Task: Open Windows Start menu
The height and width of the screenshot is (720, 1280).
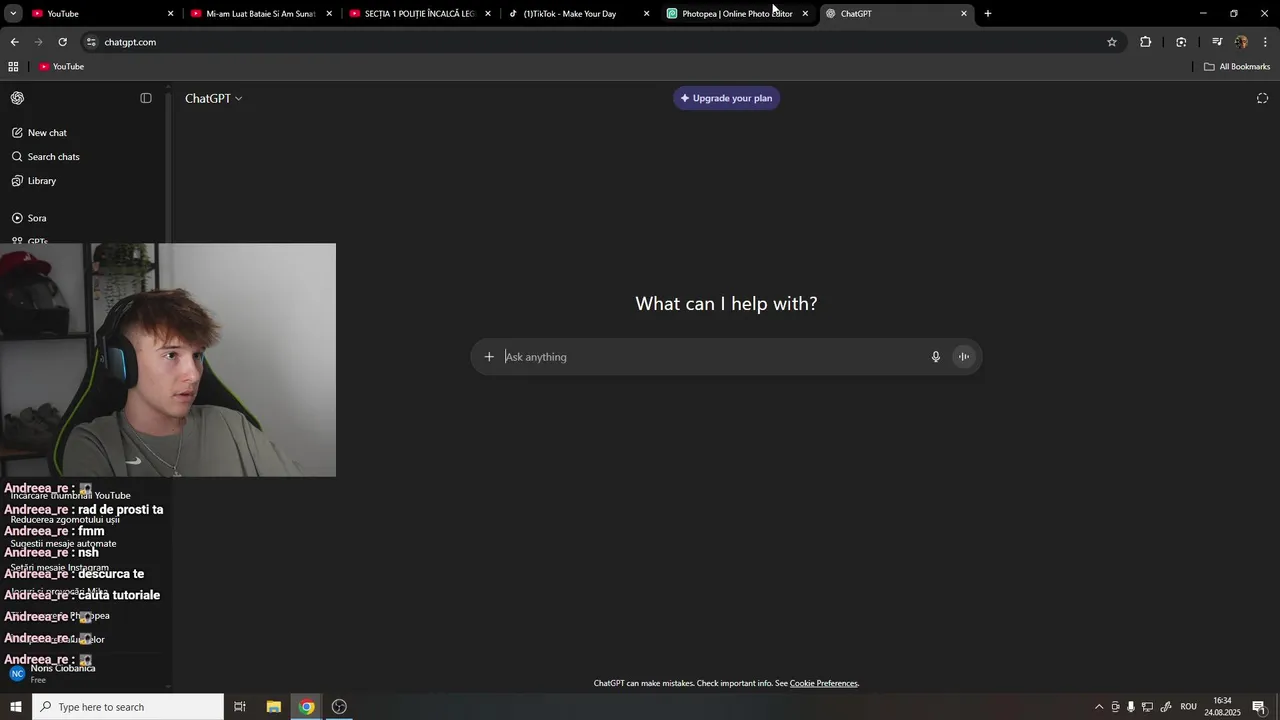Action: [15, 707]
